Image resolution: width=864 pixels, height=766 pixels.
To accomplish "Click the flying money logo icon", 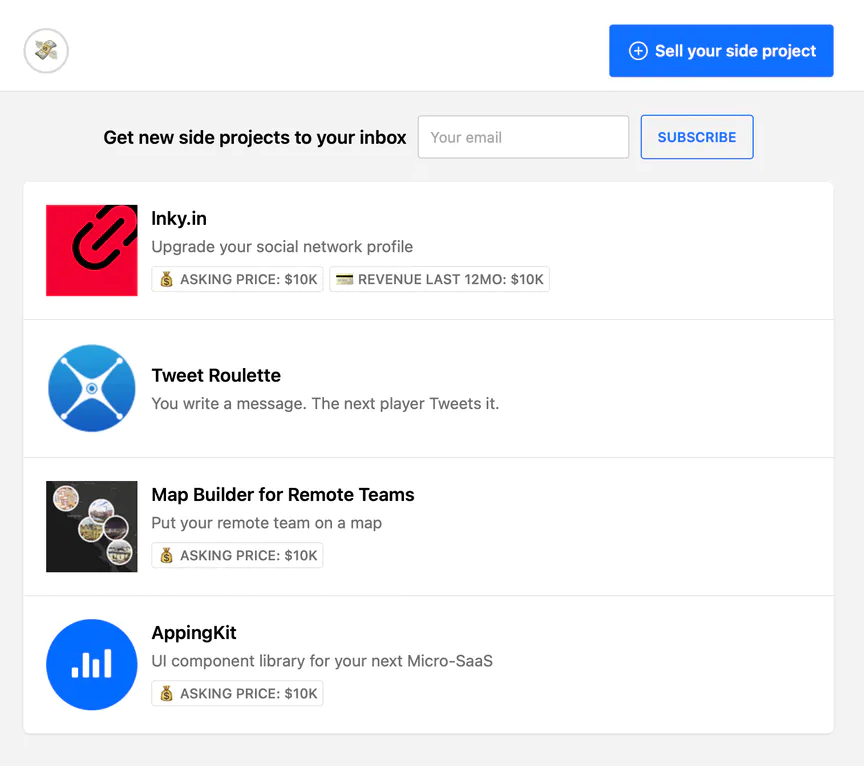I will [x=46, y=51].
